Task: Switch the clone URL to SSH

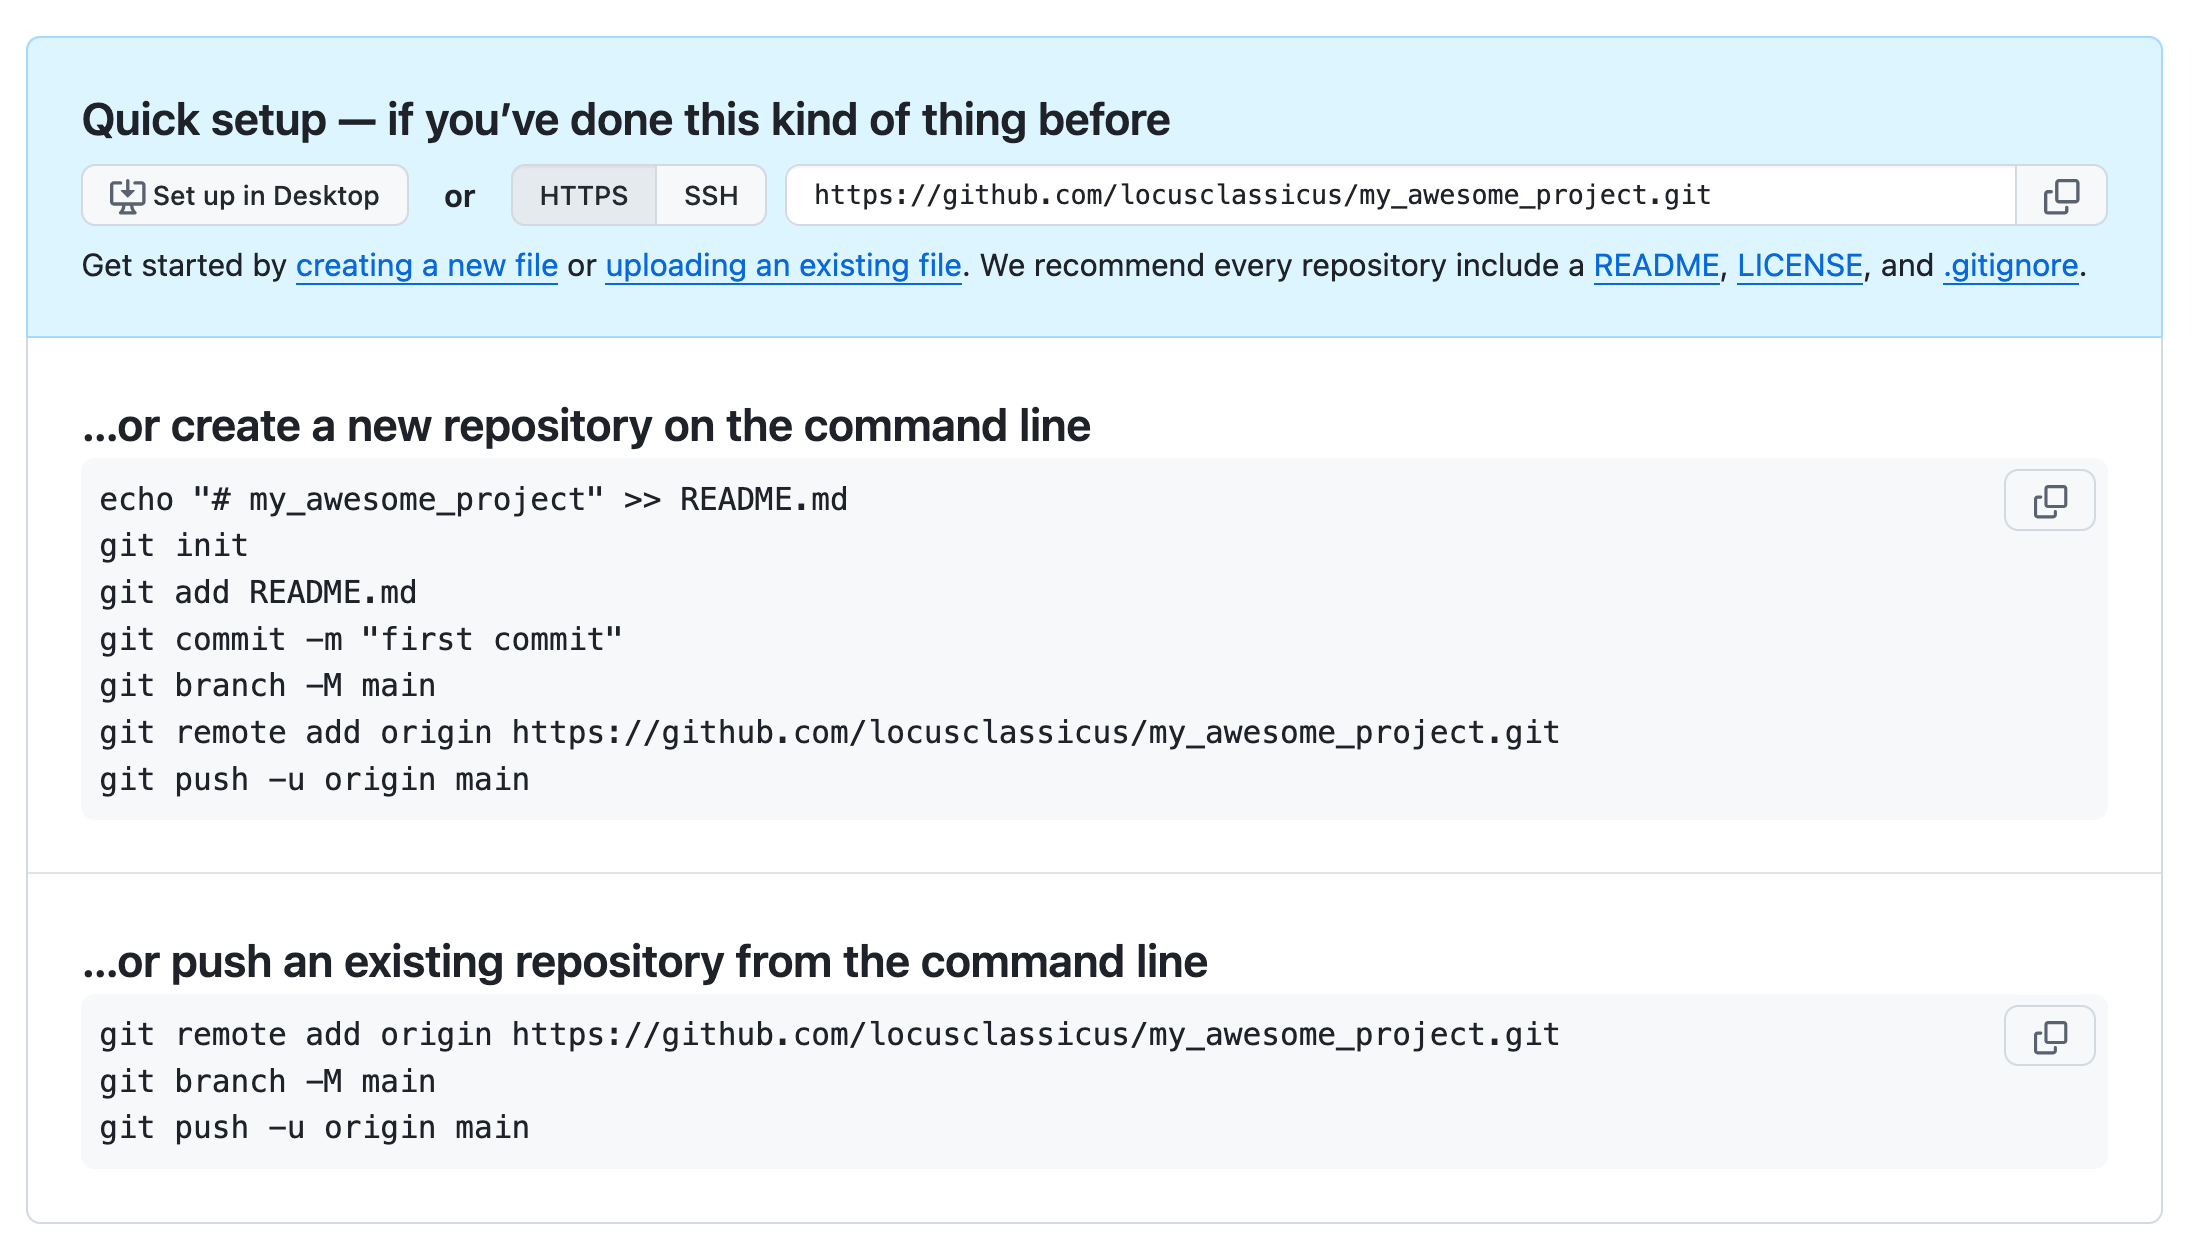Action: coord(711,196)
